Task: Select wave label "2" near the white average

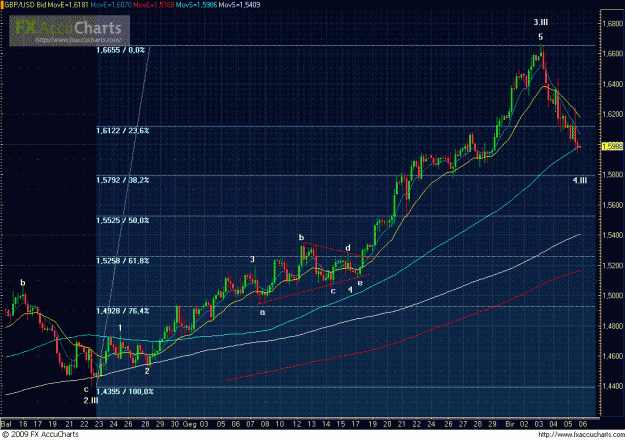Action: (147, 371)
